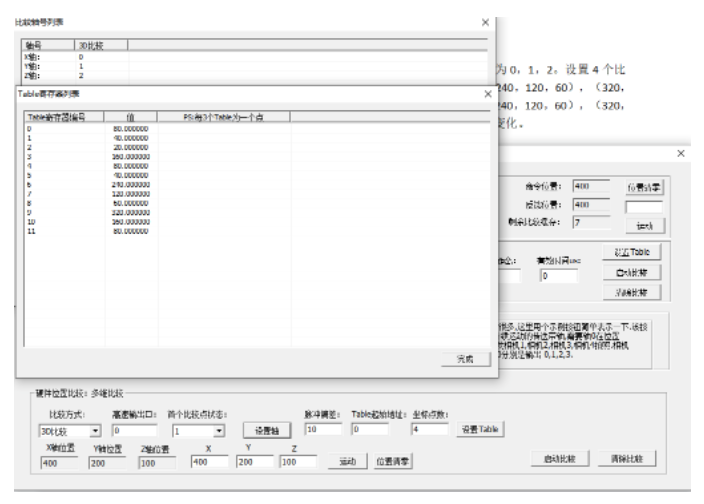Select Table register row 5
The width and height of the screenshot is (704, 504).
tap(257, 175)
